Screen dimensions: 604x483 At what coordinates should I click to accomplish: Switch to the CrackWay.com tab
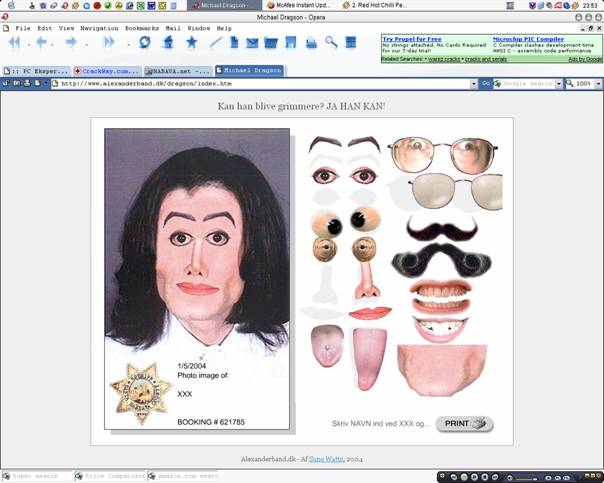[x=107, y=71]
